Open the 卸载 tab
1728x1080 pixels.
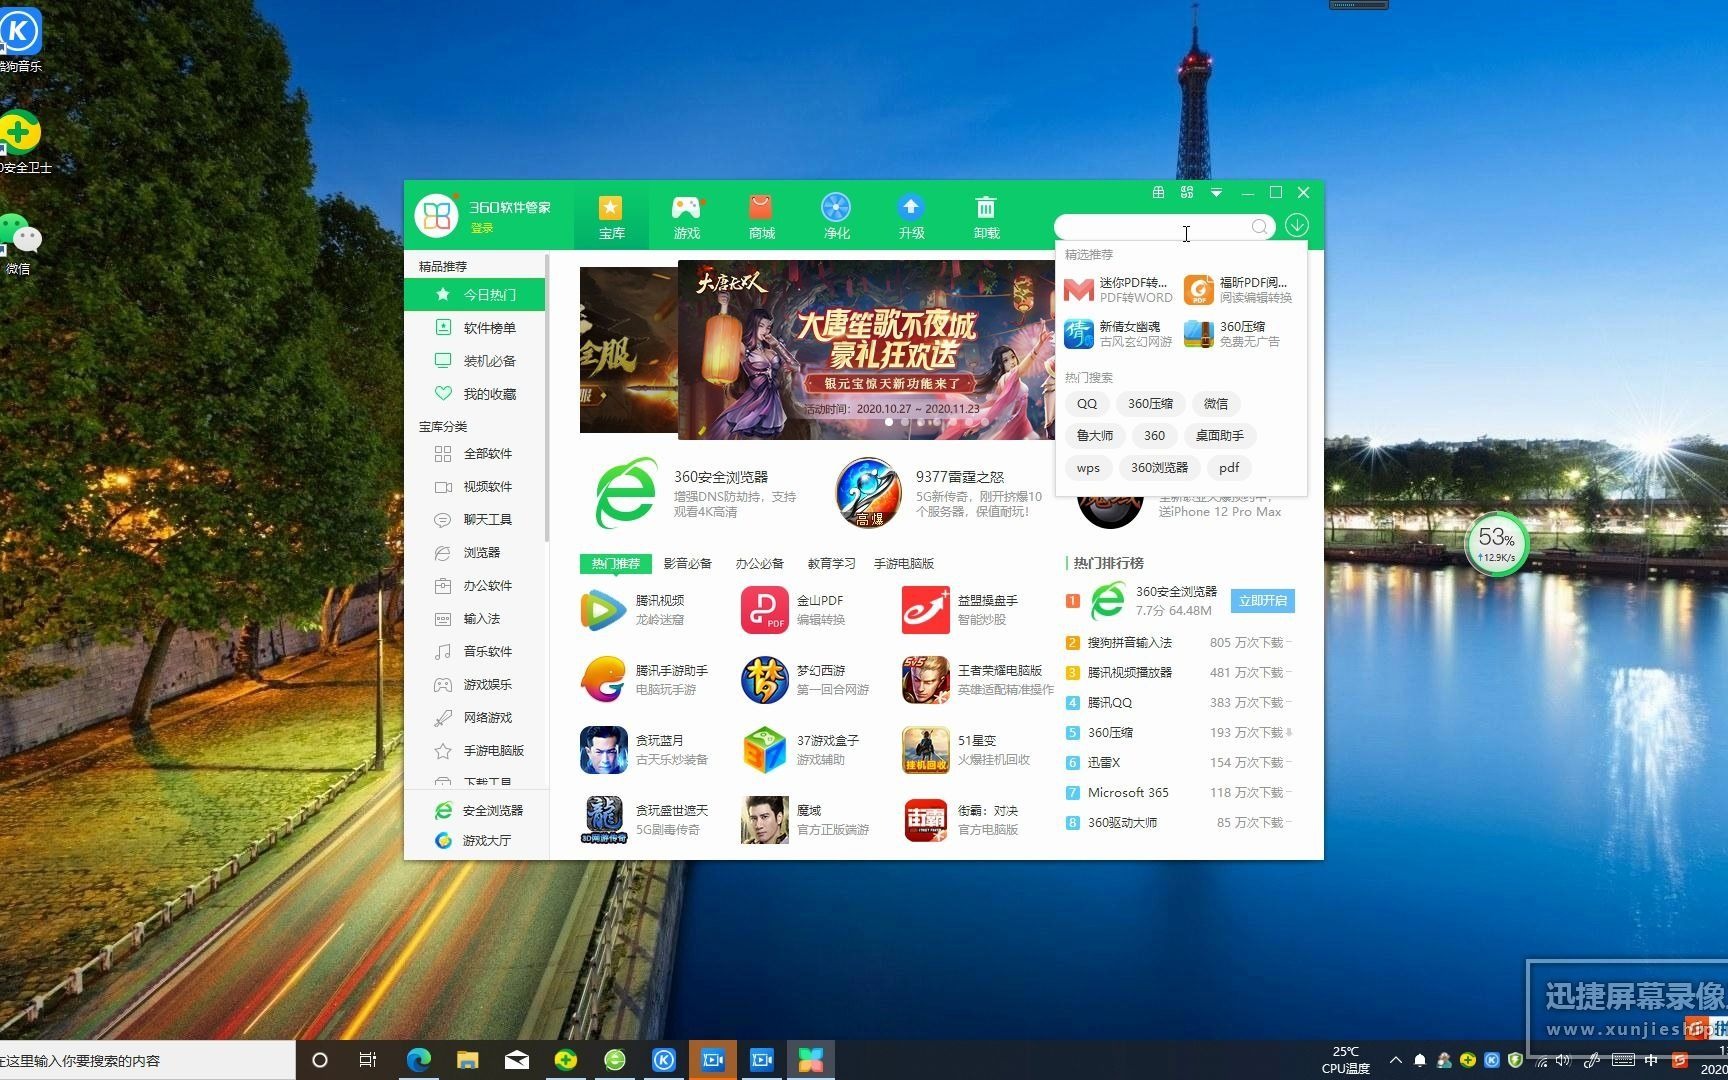pyautogui.click(x=986, y=217)
